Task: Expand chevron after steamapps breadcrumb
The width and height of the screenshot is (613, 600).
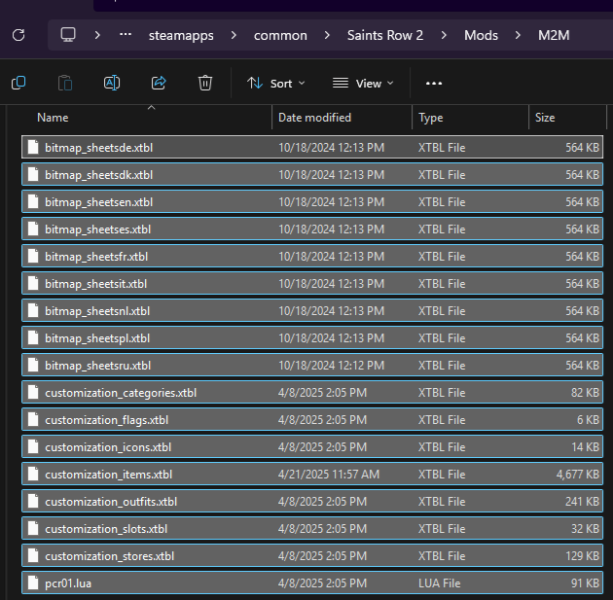Action: coord(234,35)
